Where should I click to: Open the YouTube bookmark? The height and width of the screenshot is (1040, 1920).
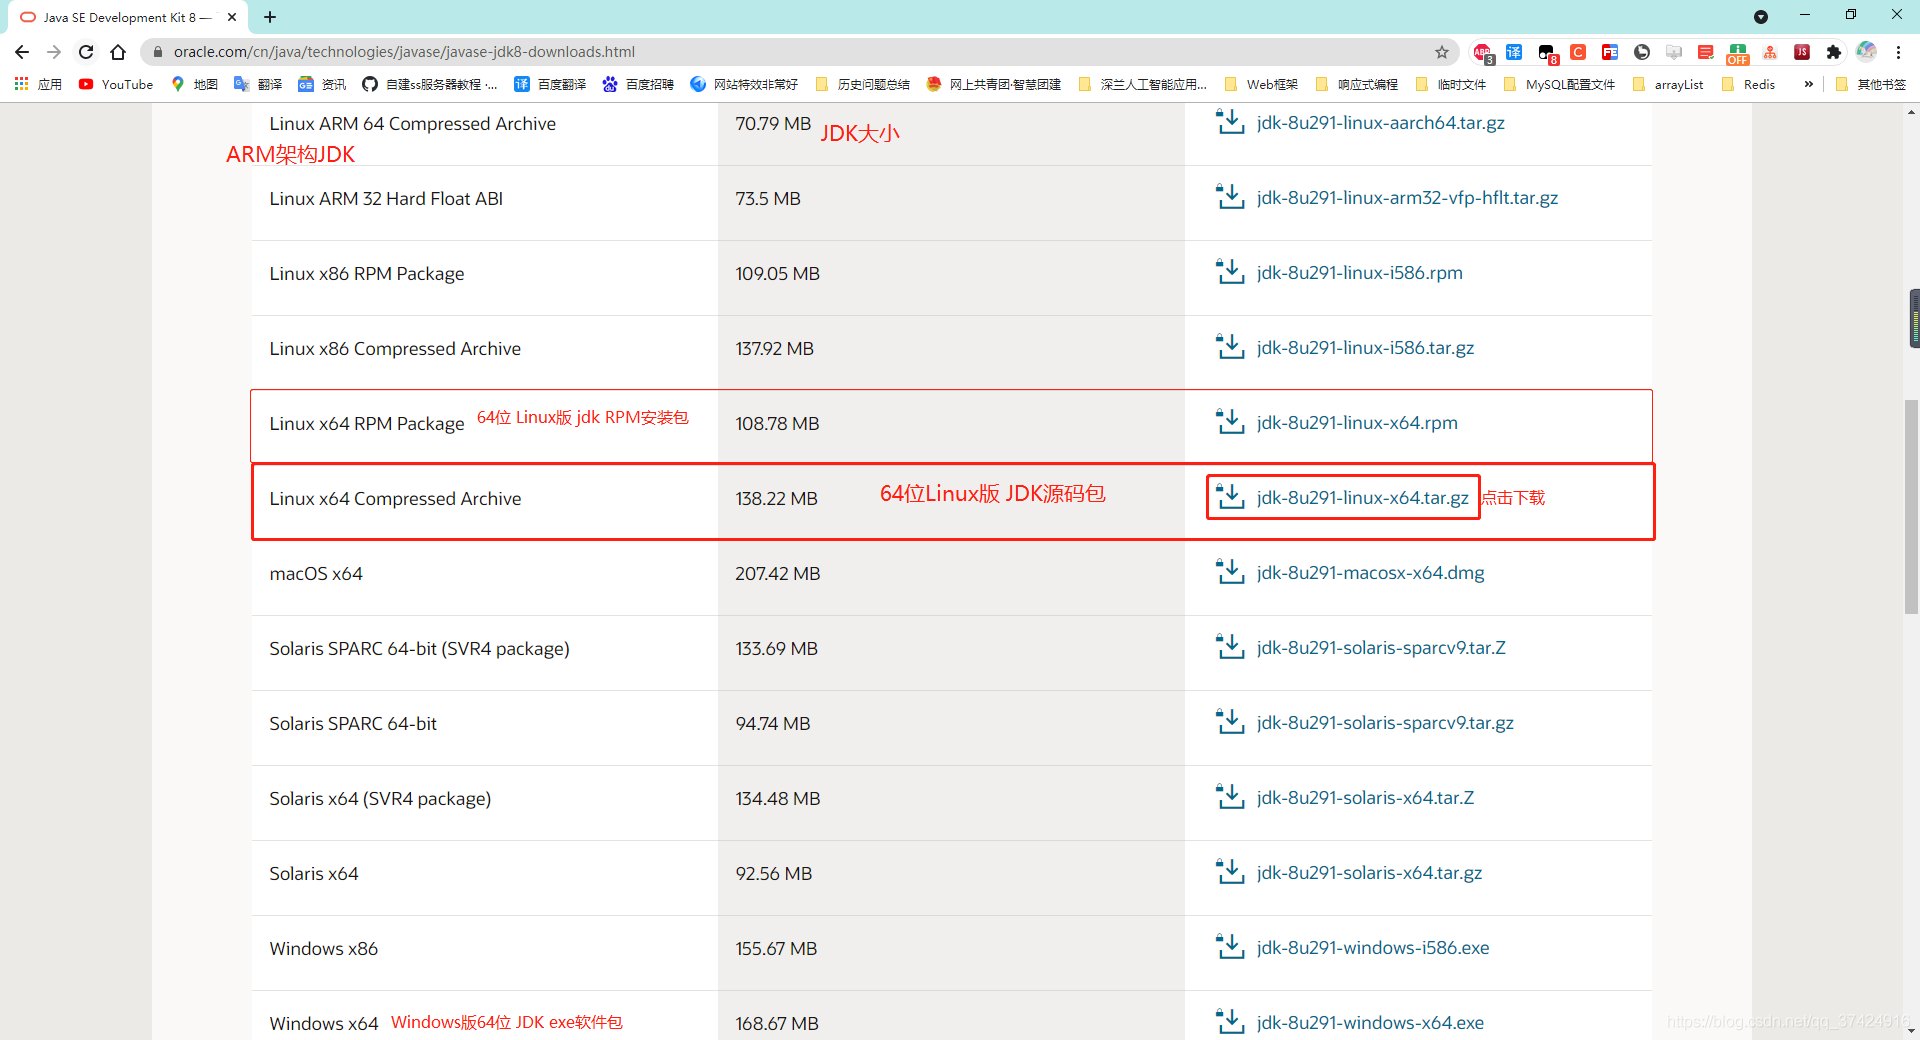pos(116,84)
